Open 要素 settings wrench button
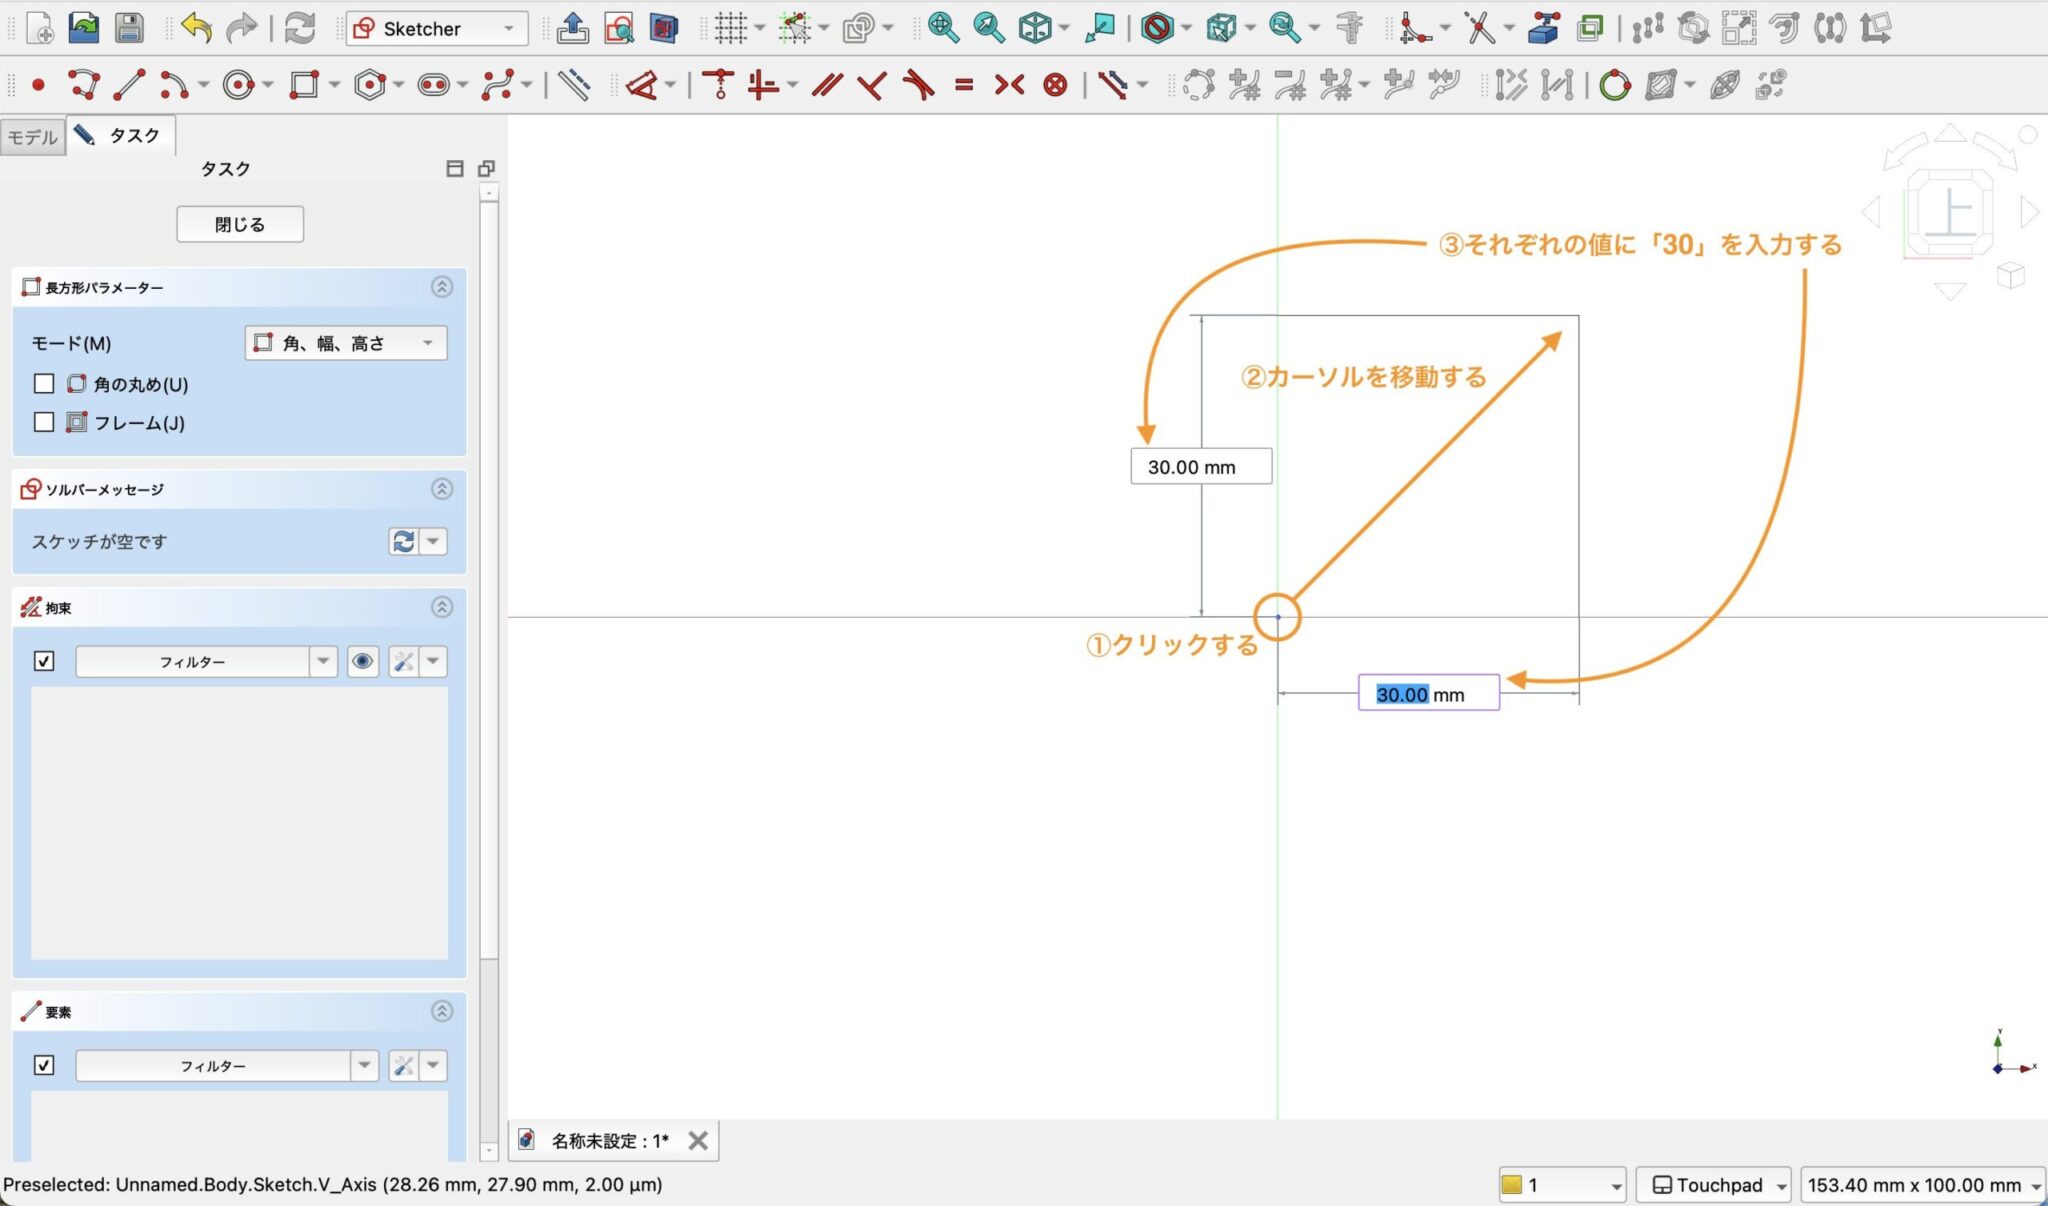 click(x=403, y=1065)
